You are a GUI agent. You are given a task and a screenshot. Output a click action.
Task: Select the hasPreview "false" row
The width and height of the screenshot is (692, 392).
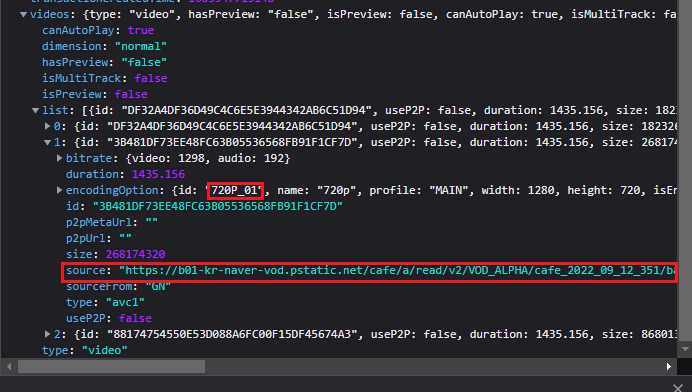coord(105,62)
